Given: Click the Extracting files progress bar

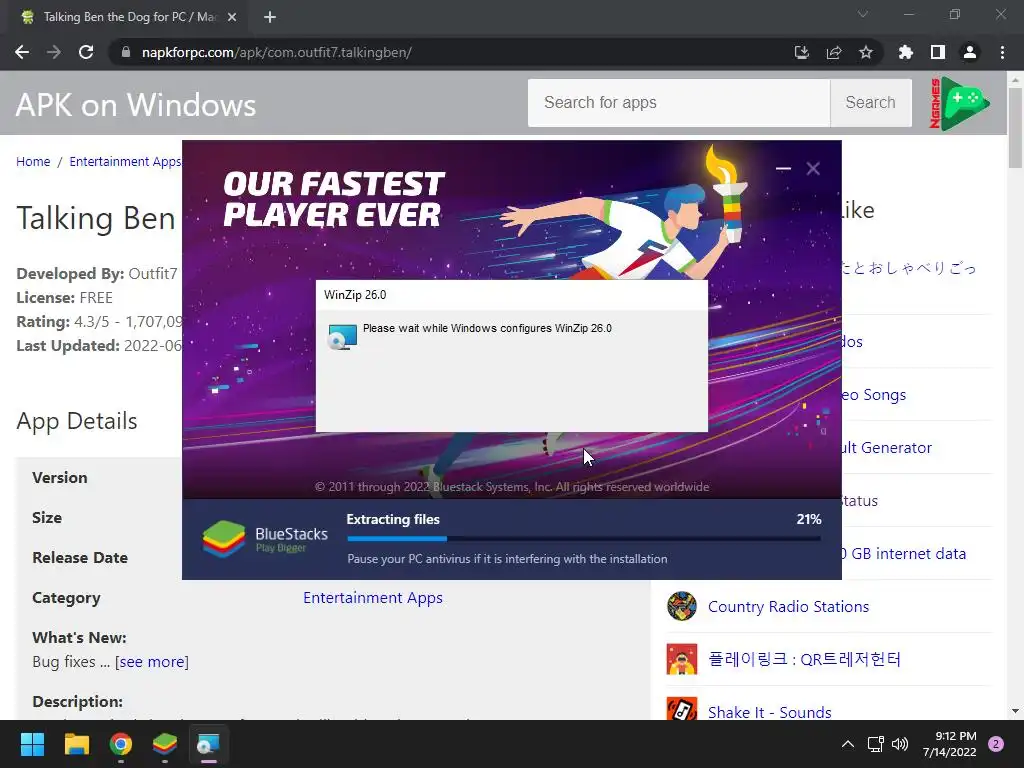Looking at the screenshot, I should [584, 539].
